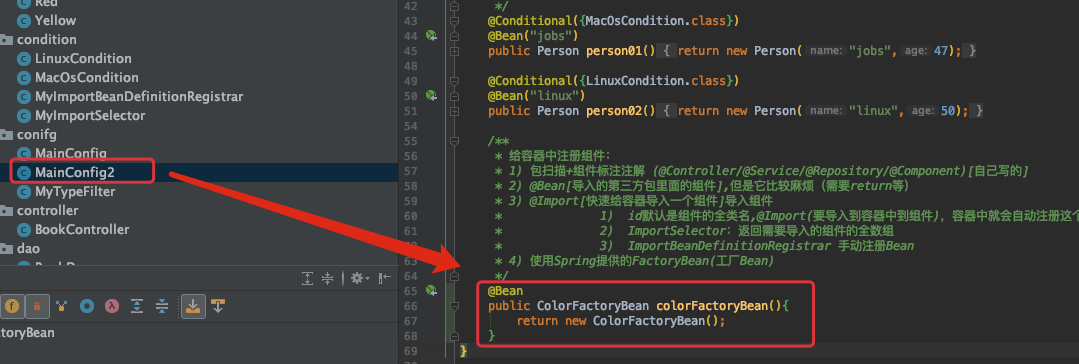Screen dimensions: 1079x364
Task: Hide the Project tool window panel
Action: tap(385, 278)
